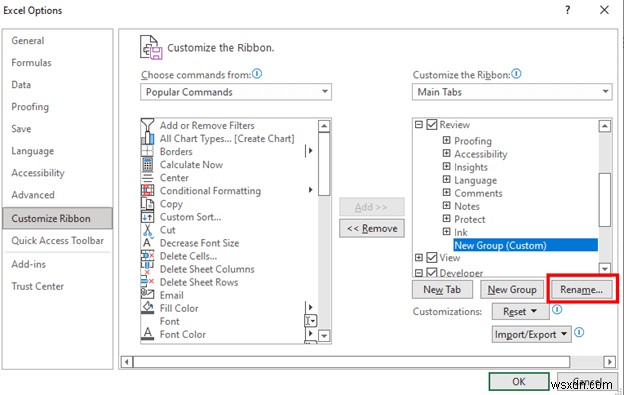624x395 pixels.
Task: Expand the Comments group
Action: click(447, 193)
